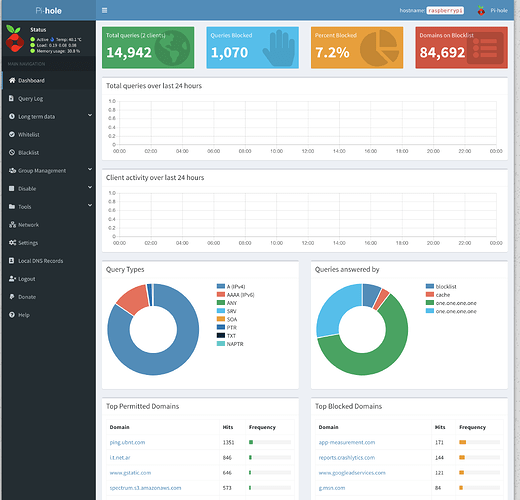The width and height of the screenshot is (520, 500).
Task: Expand the Group Management chevron
Action: point(90,169)
